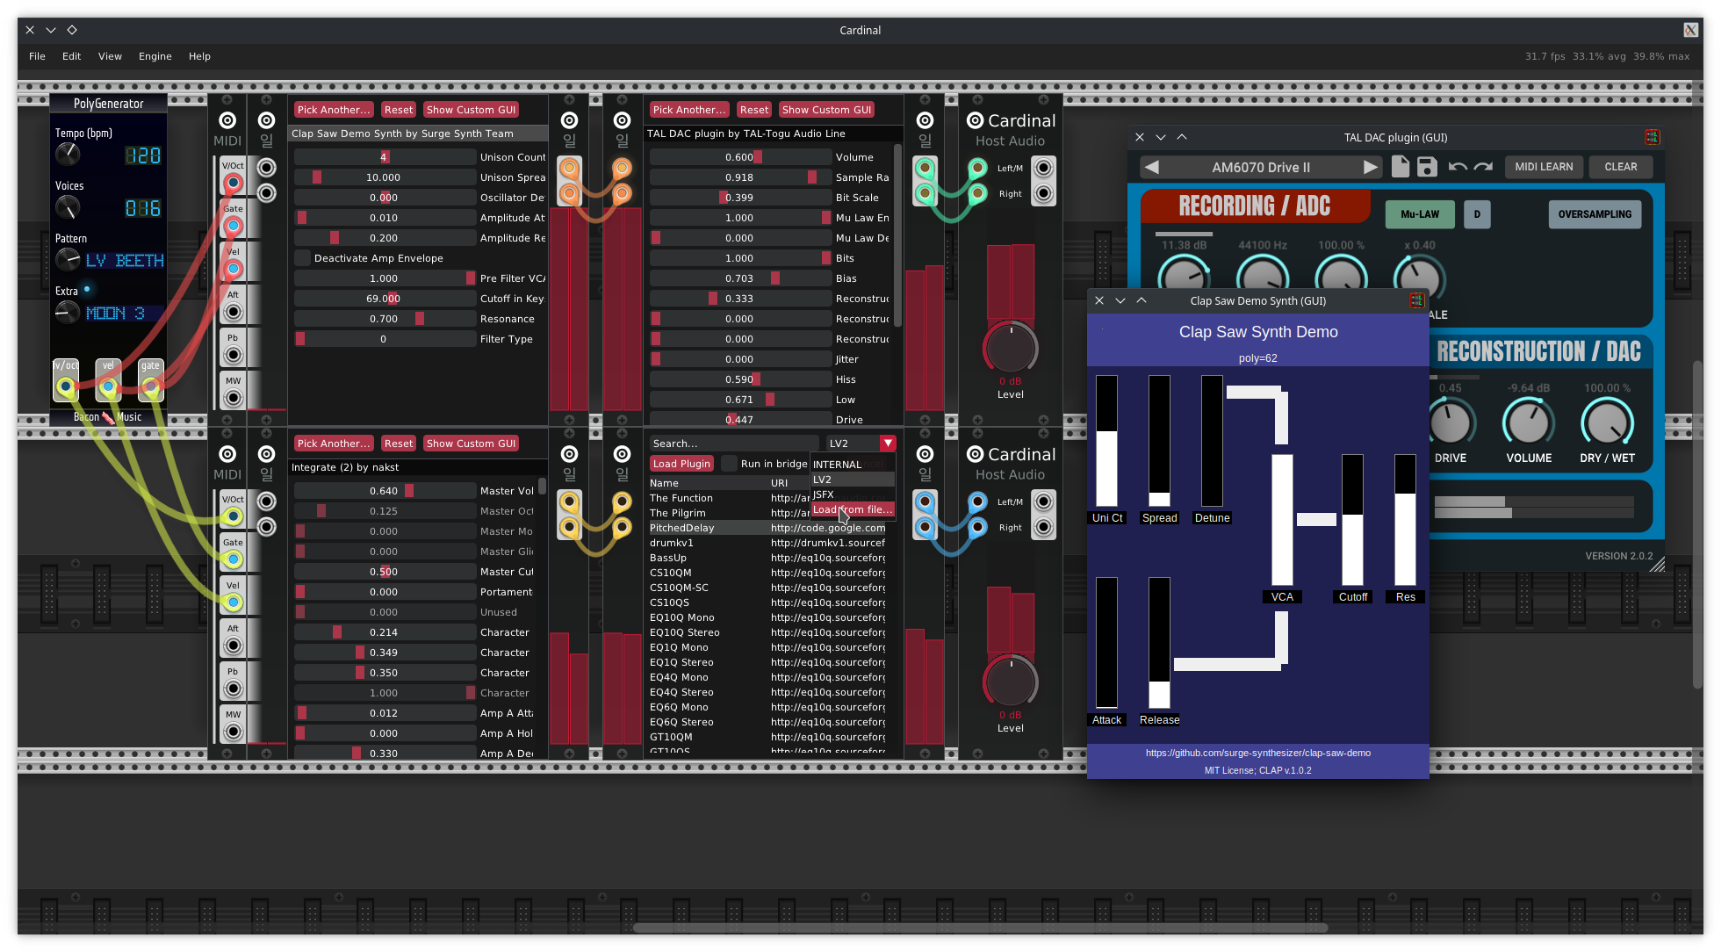This screenshot has width=1721, height=952.
Task: Open the View menu
Action: (x=110, y=56)
